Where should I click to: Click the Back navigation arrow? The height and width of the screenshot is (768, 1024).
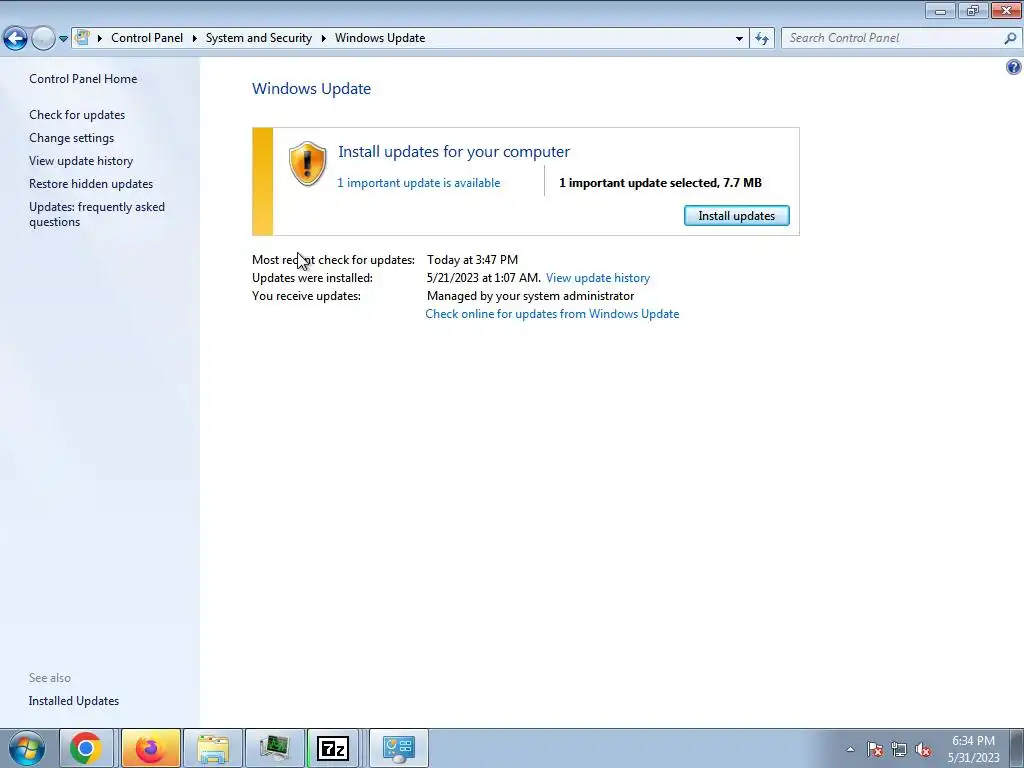click(15, 39)
